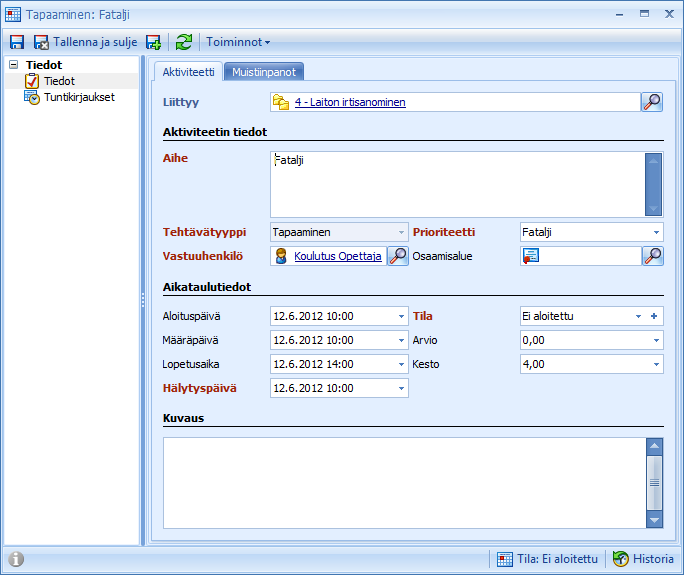Select Tiedot item in the left tree

point(59,81)
